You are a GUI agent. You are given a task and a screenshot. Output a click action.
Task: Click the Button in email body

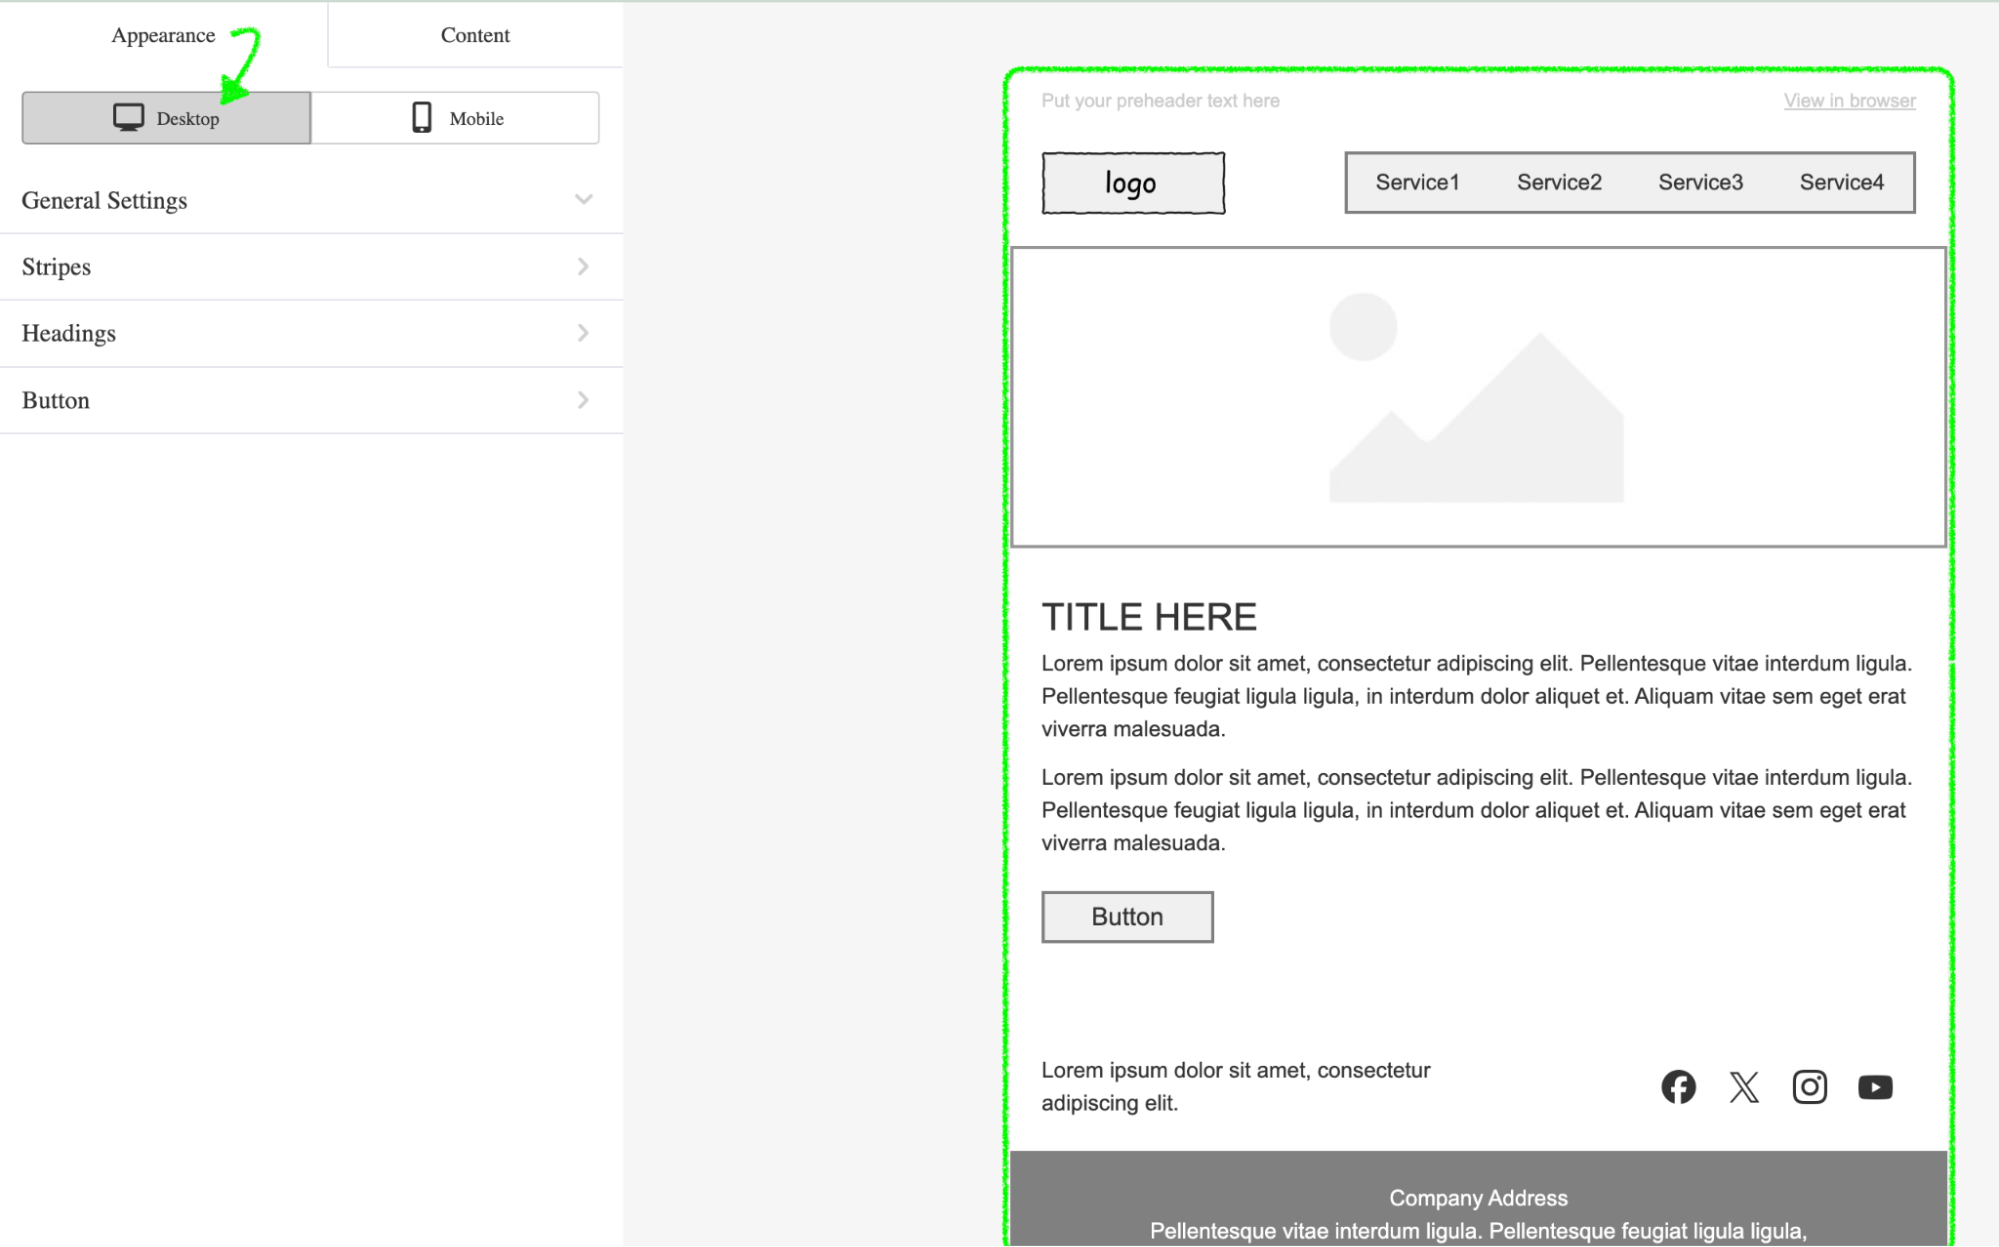tap(1127, 917)
